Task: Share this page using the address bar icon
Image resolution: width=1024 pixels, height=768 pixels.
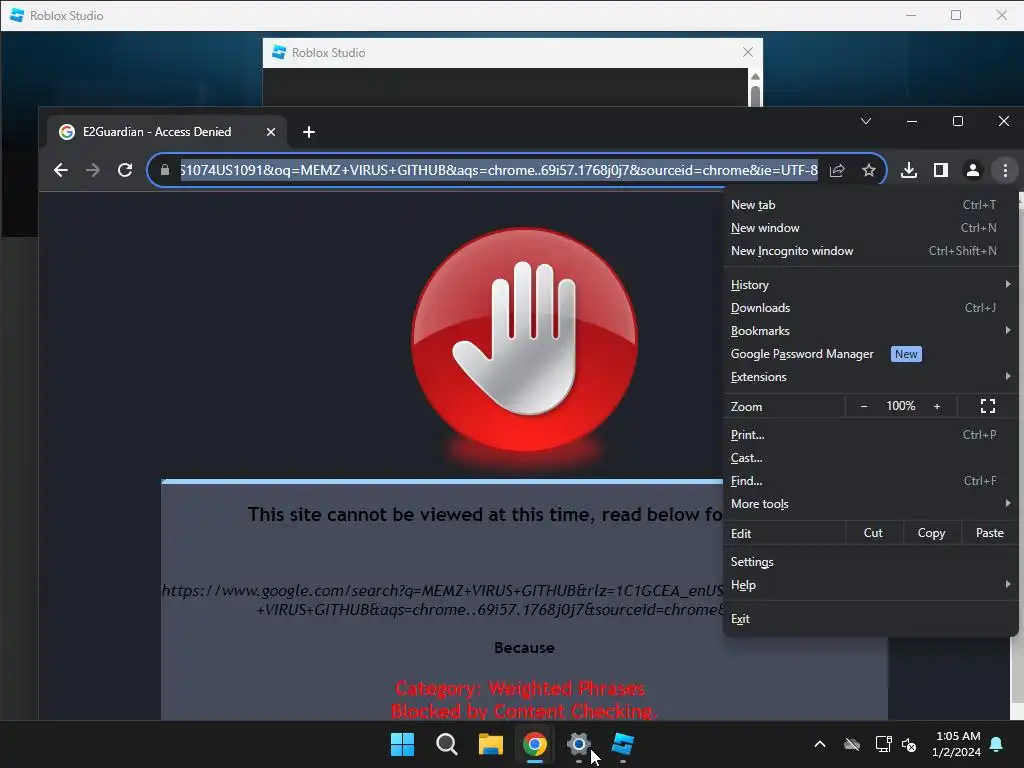Action: [x=837, y=170]
